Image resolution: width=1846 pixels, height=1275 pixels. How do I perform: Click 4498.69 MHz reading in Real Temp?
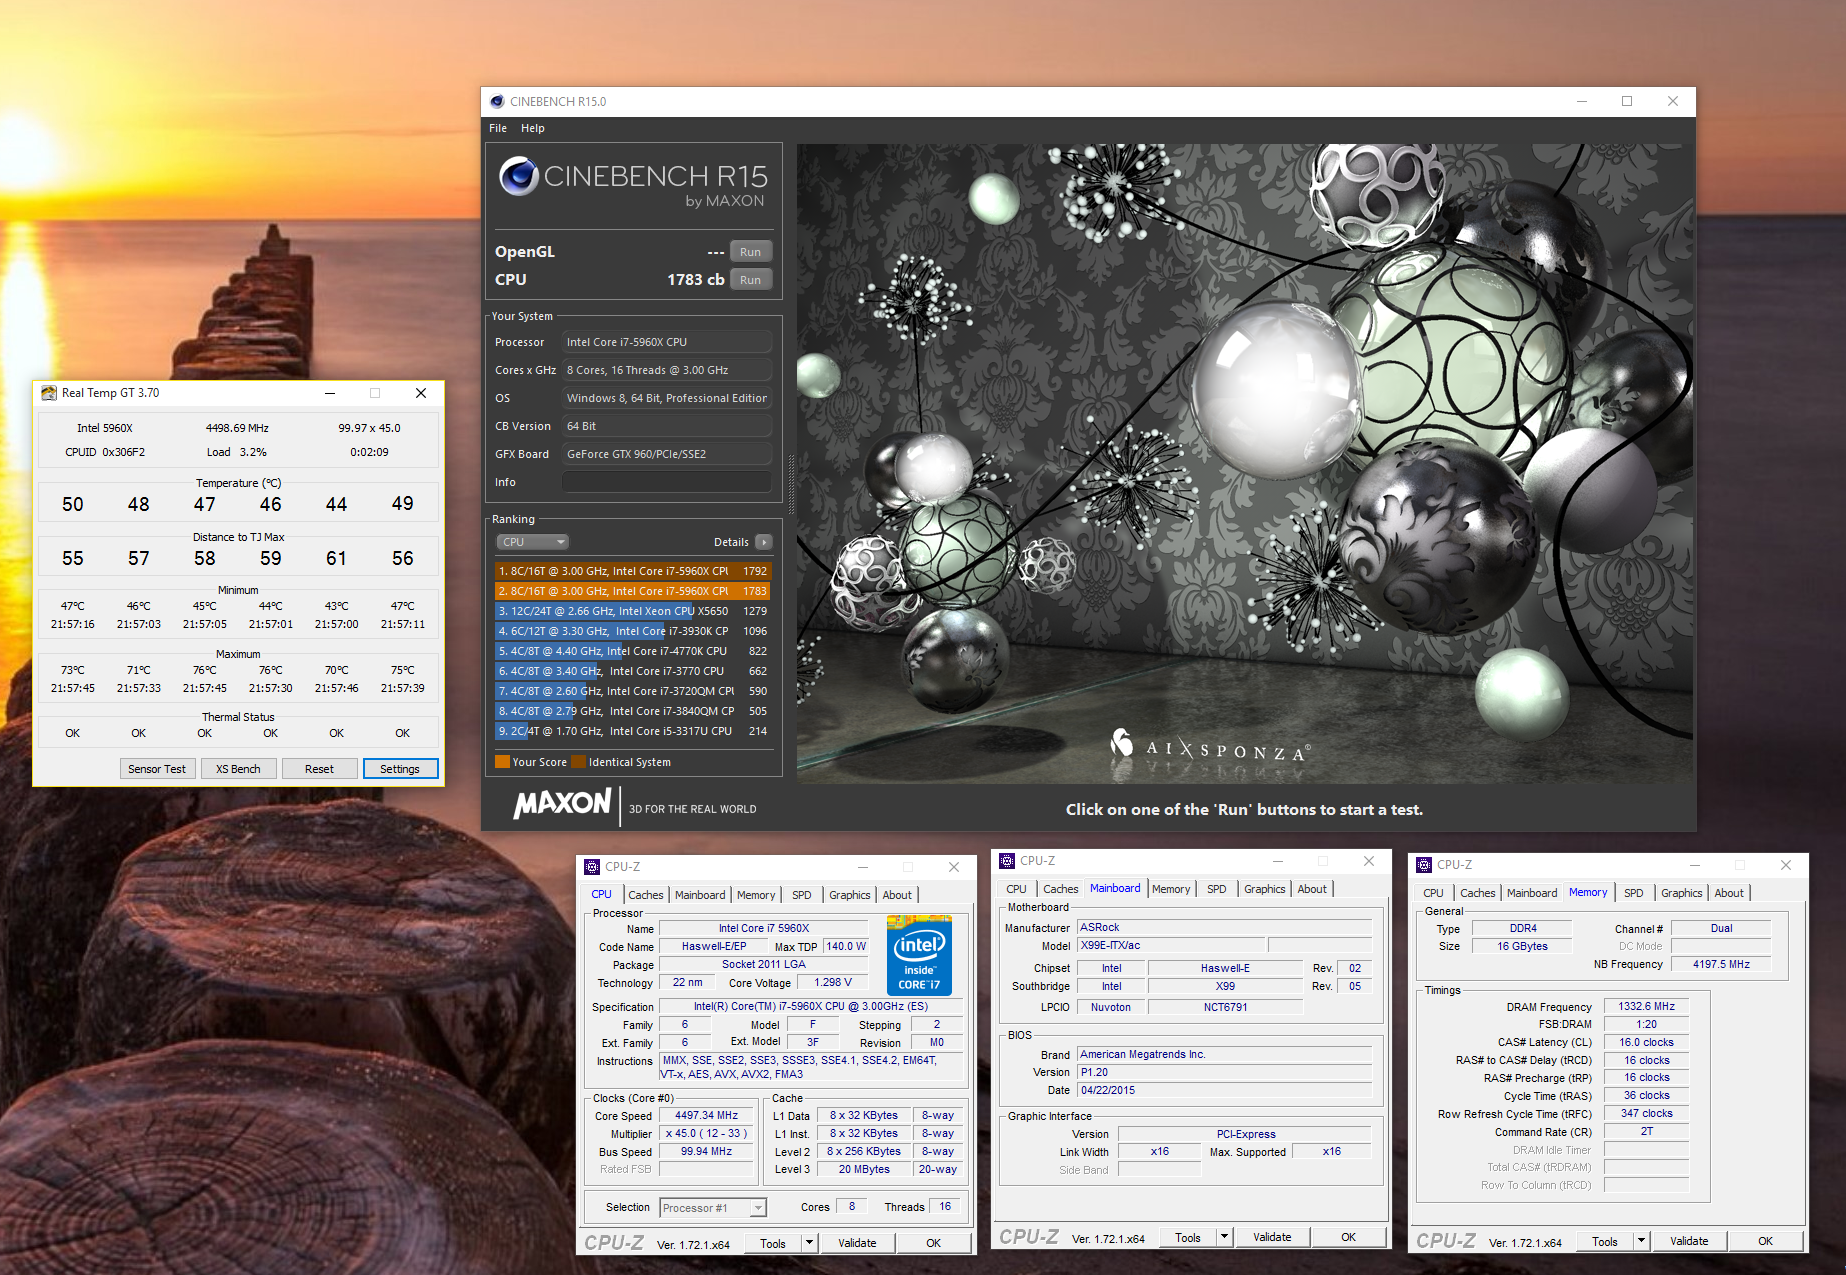237,428
